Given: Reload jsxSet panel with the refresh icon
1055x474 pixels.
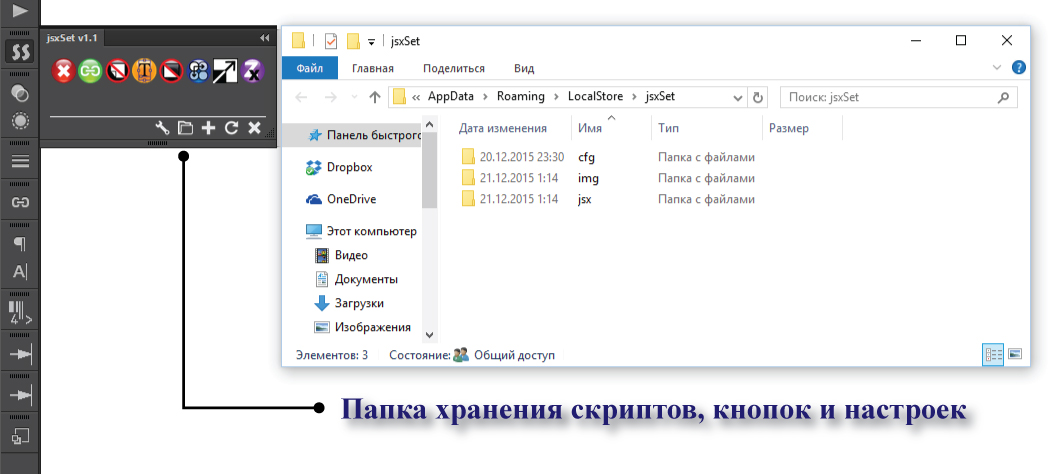Looking at the screenshot, I should point(231,128).
